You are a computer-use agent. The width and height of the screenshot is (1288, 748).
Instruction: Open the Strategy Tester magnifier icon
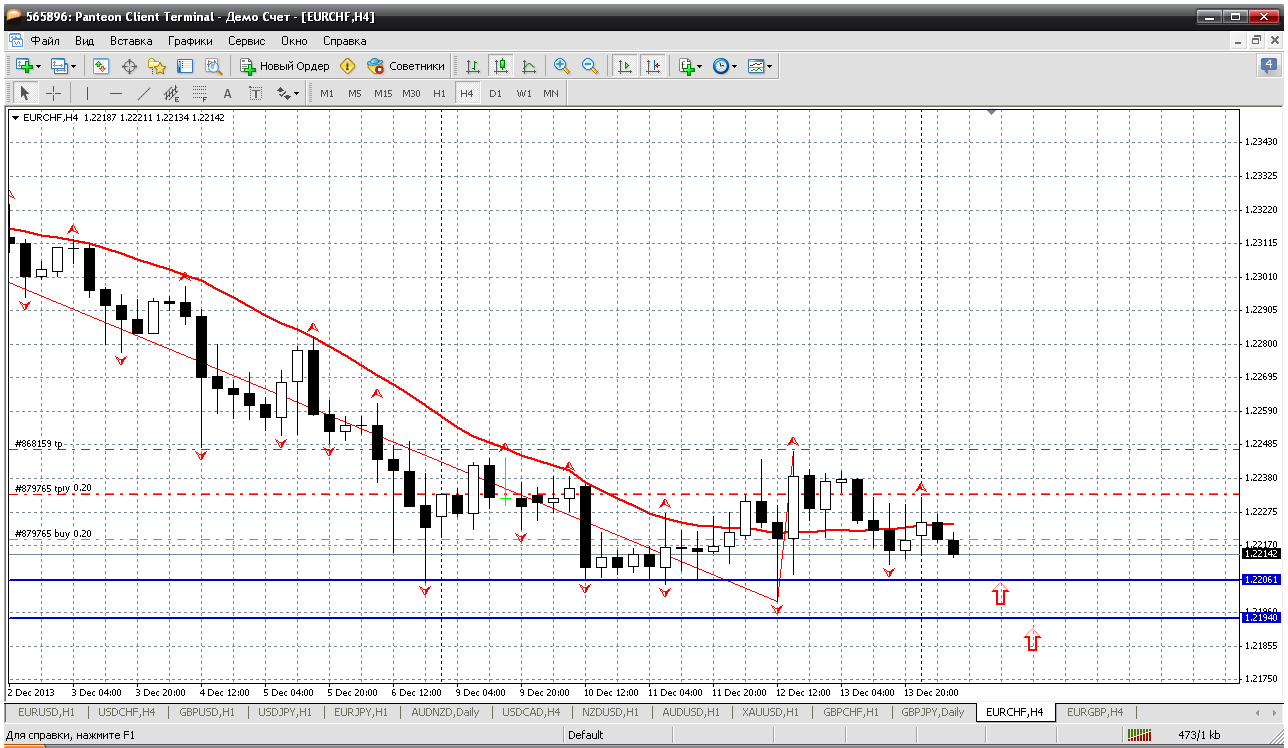click(x=213, y=66)
